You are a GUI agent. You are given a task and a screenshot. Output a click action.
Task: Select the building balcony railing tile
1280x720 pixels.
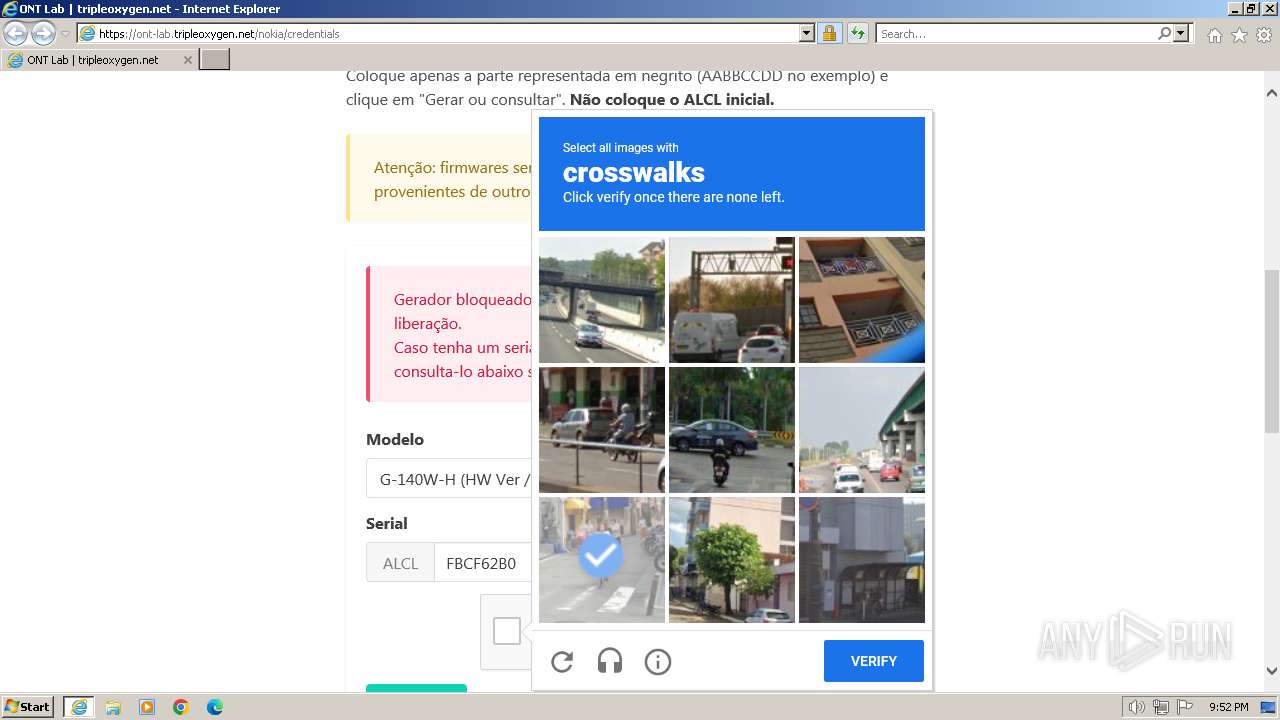coord(862,300)
